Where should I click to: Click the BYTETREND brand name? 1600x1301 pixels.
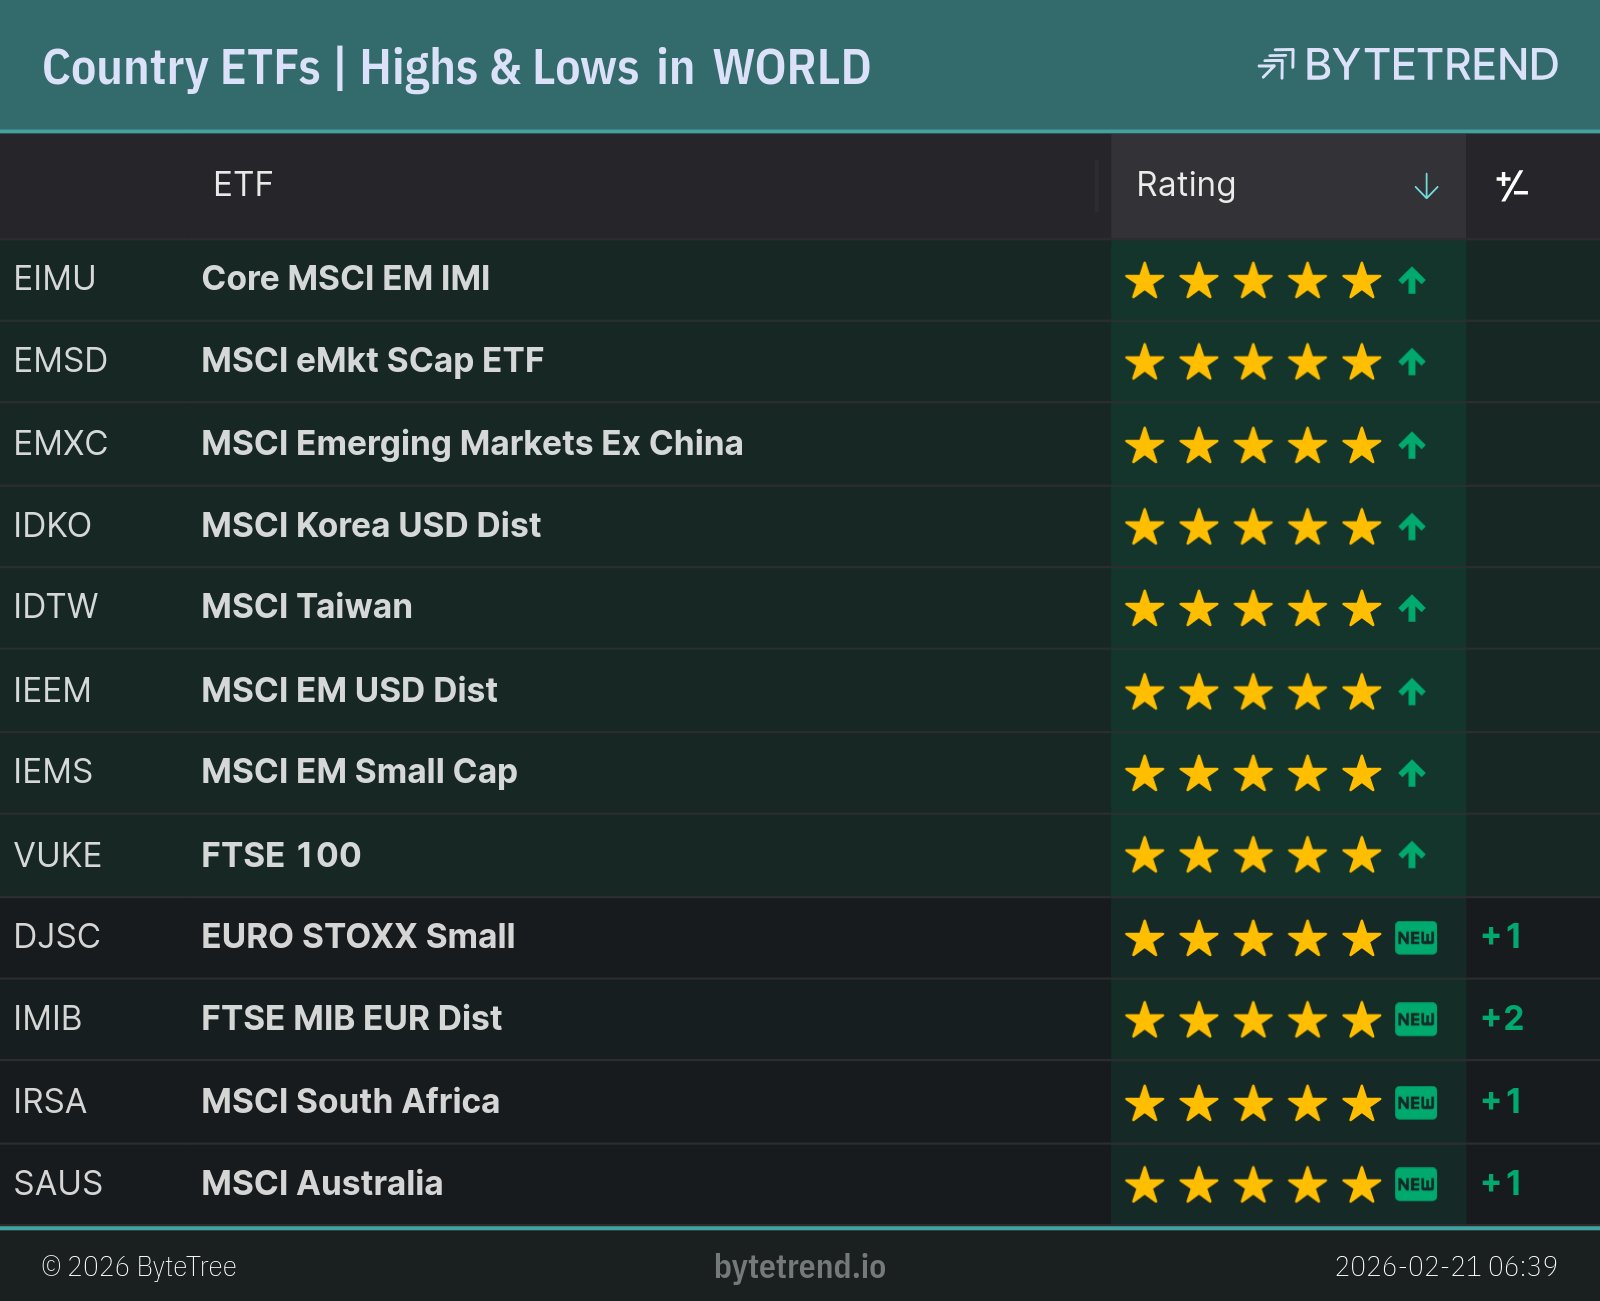[1431, 65]
